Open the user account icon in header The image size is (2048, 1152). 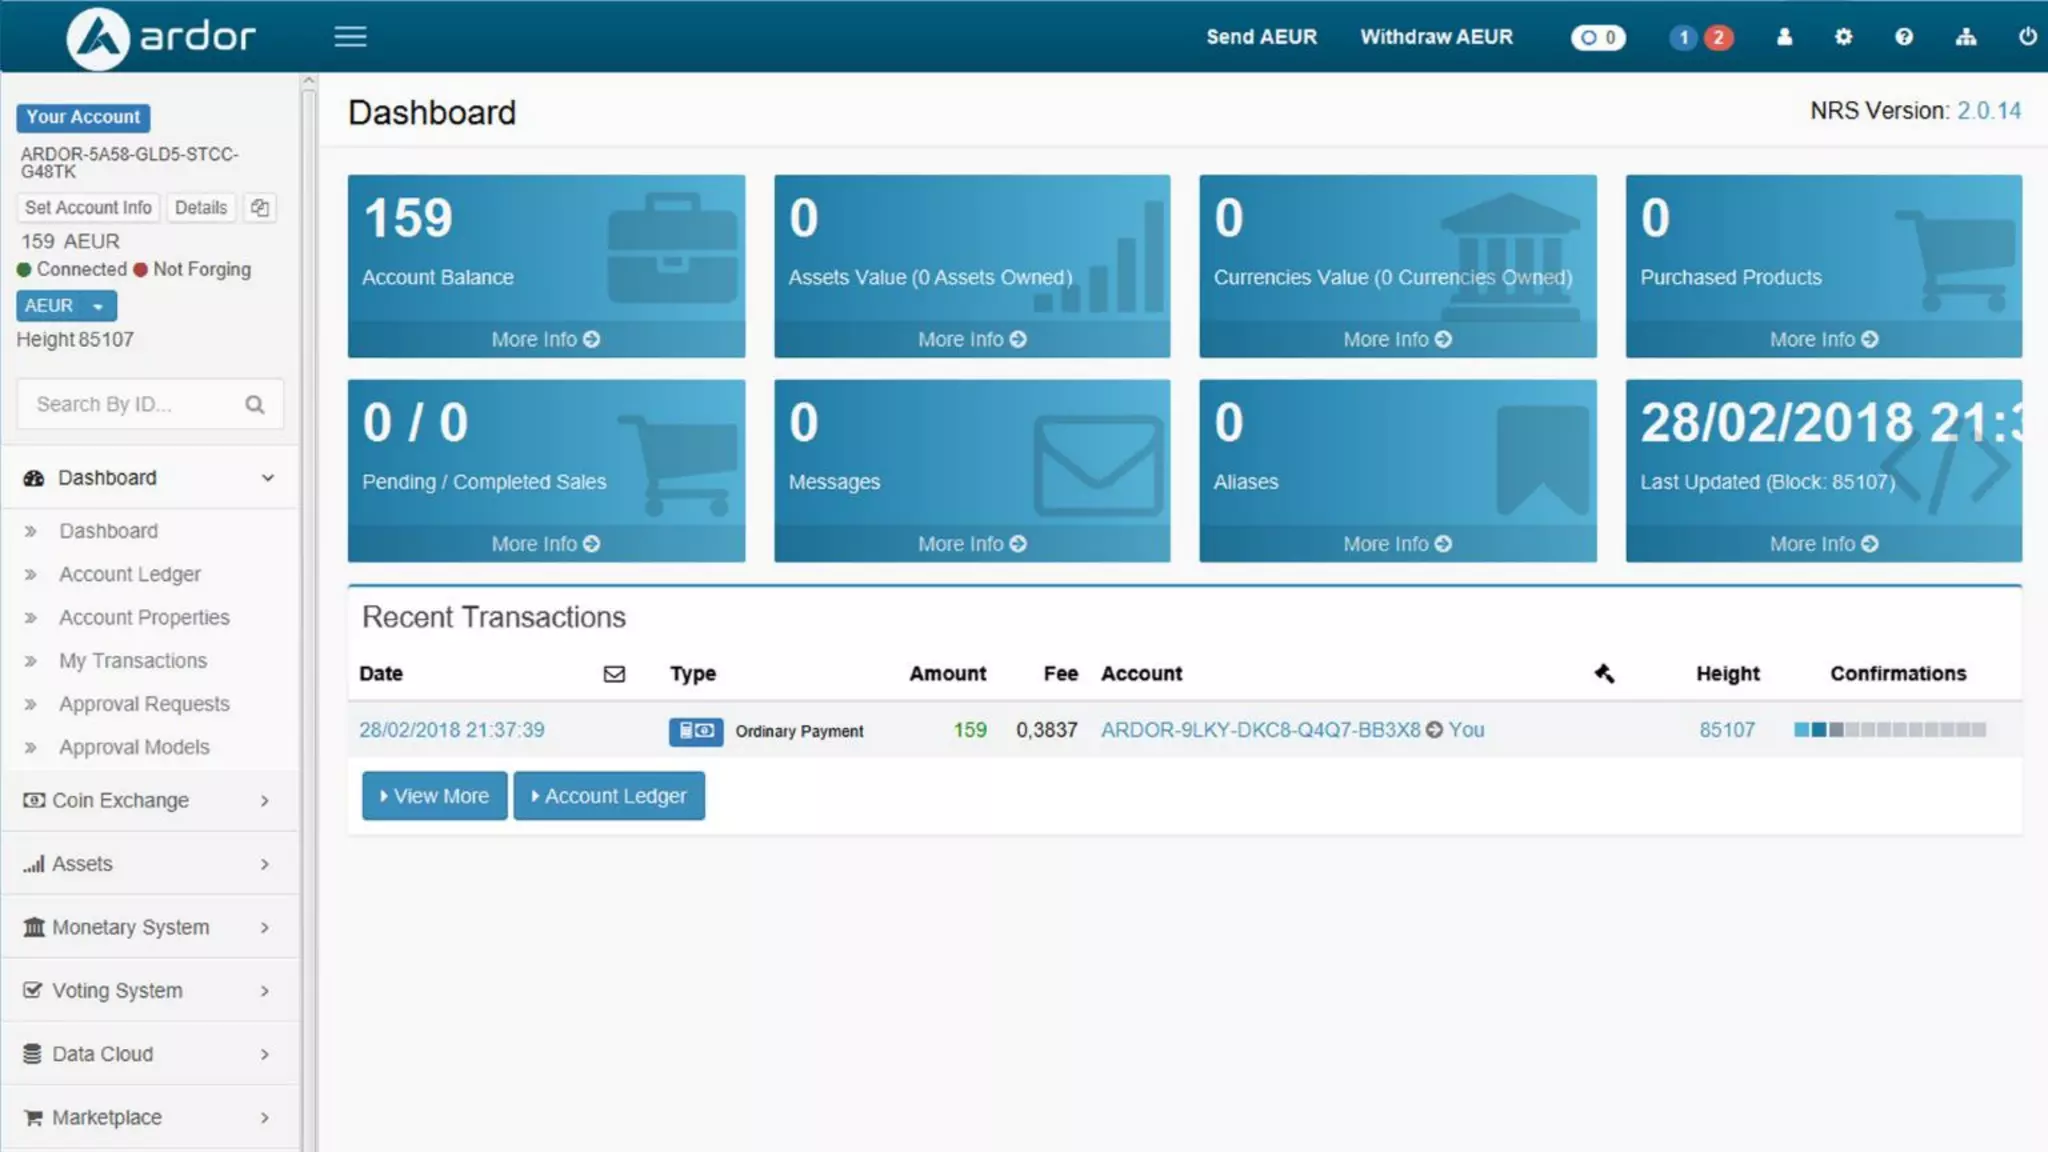tap(1784, 37)
